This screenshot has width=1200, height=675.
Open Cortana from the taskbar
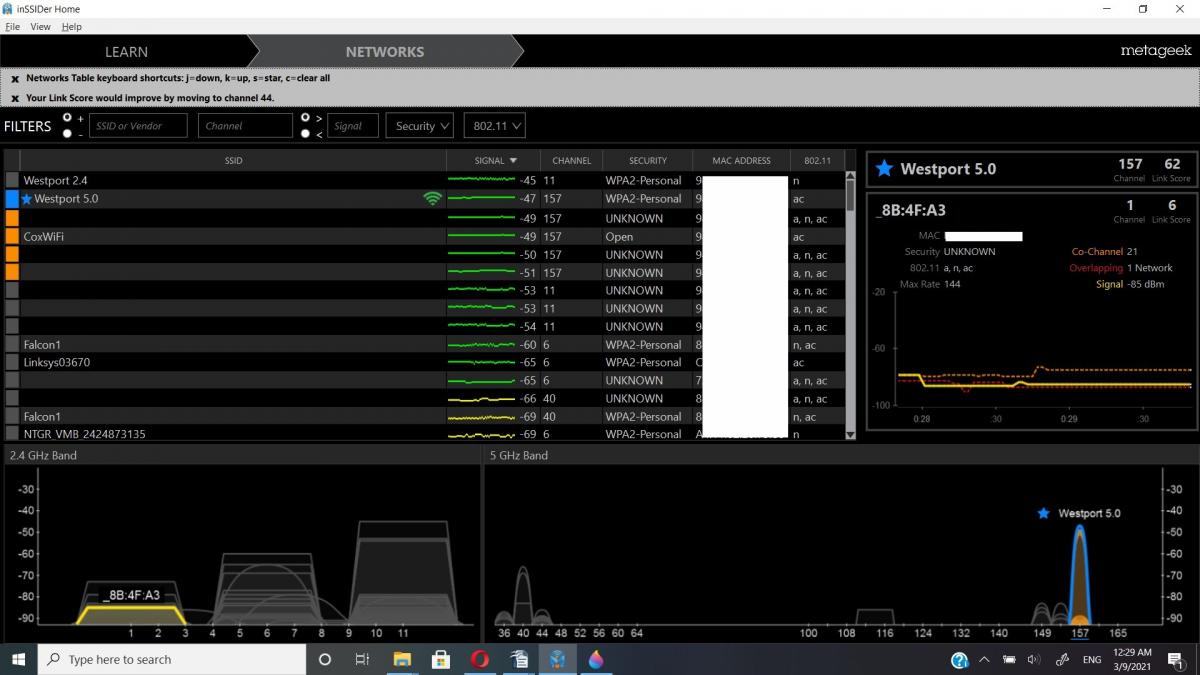coord(325,659)
